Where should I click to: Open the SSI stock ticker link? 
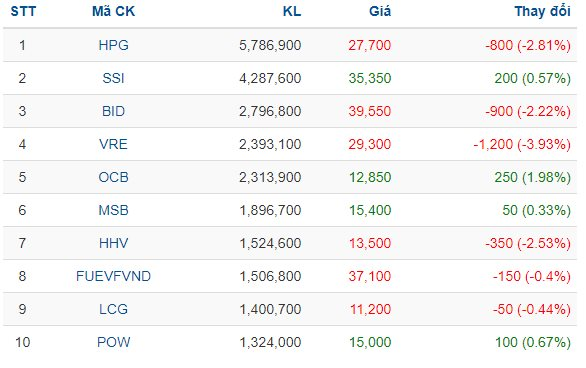(x=113, y=78)
